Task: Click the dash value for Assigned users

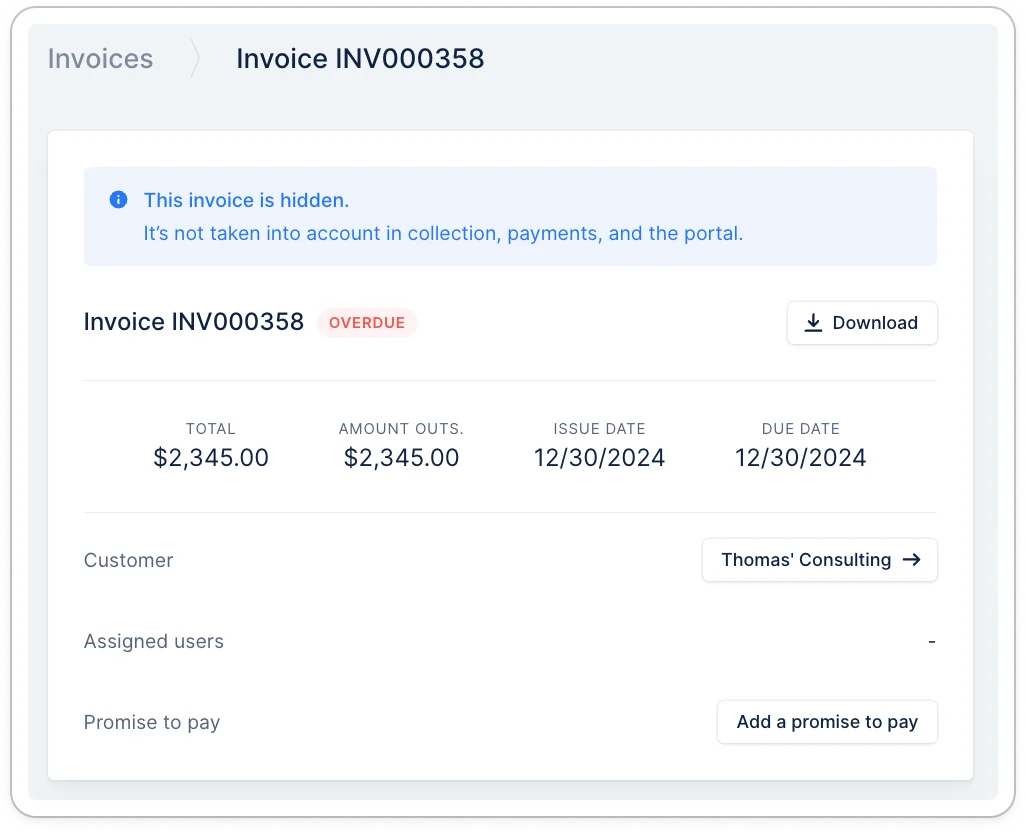Action: (x=932, y=642)
